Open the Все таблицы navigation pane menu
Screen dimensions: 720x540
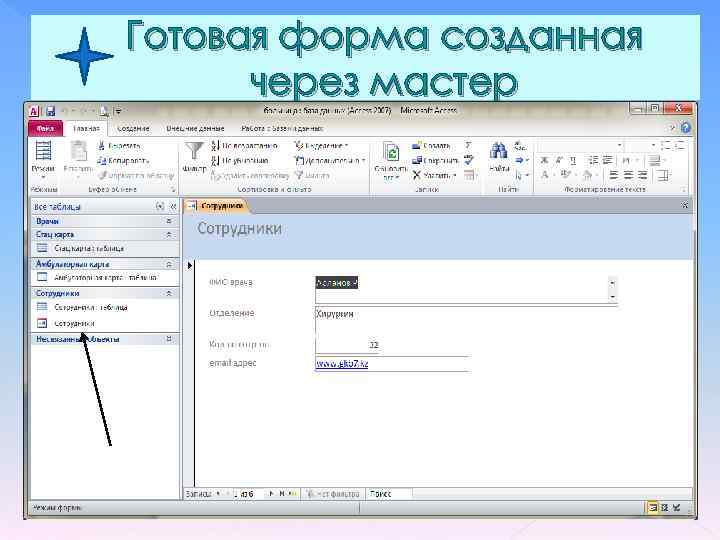point(160,207)
